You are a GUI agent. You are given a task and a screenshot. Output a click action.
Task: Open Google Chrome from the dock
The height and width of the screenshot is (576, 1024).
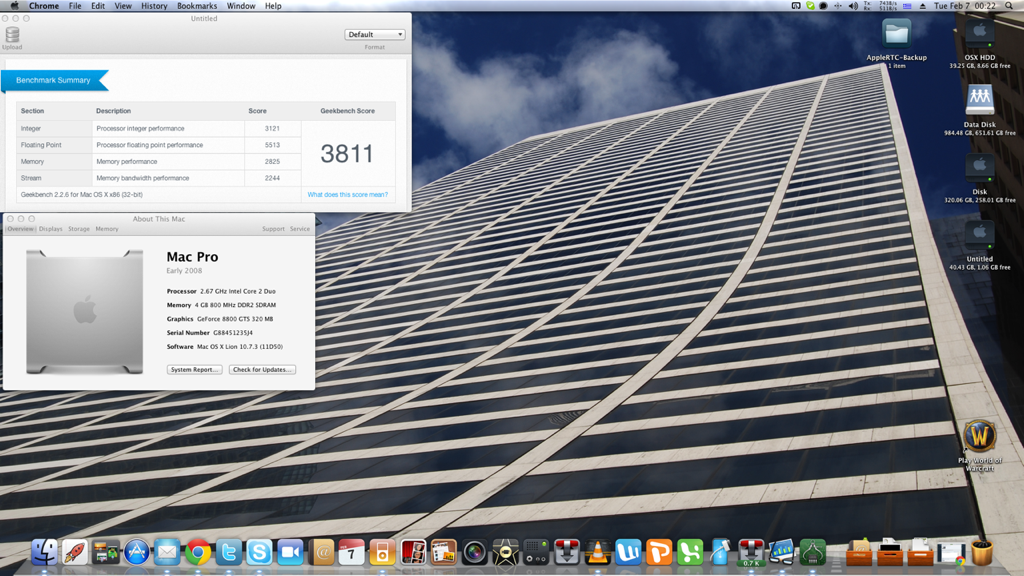[x=198, y=552]
